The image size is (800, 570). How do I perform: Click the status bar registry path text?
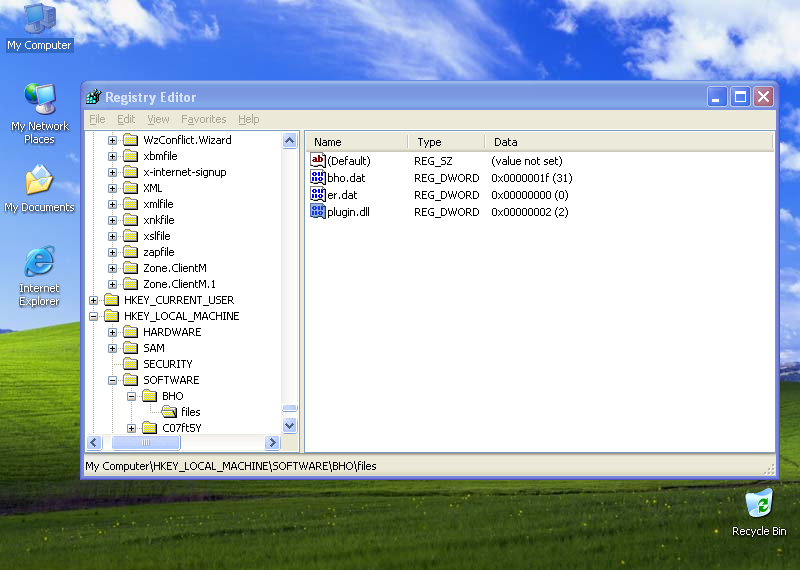coord(231,466)
